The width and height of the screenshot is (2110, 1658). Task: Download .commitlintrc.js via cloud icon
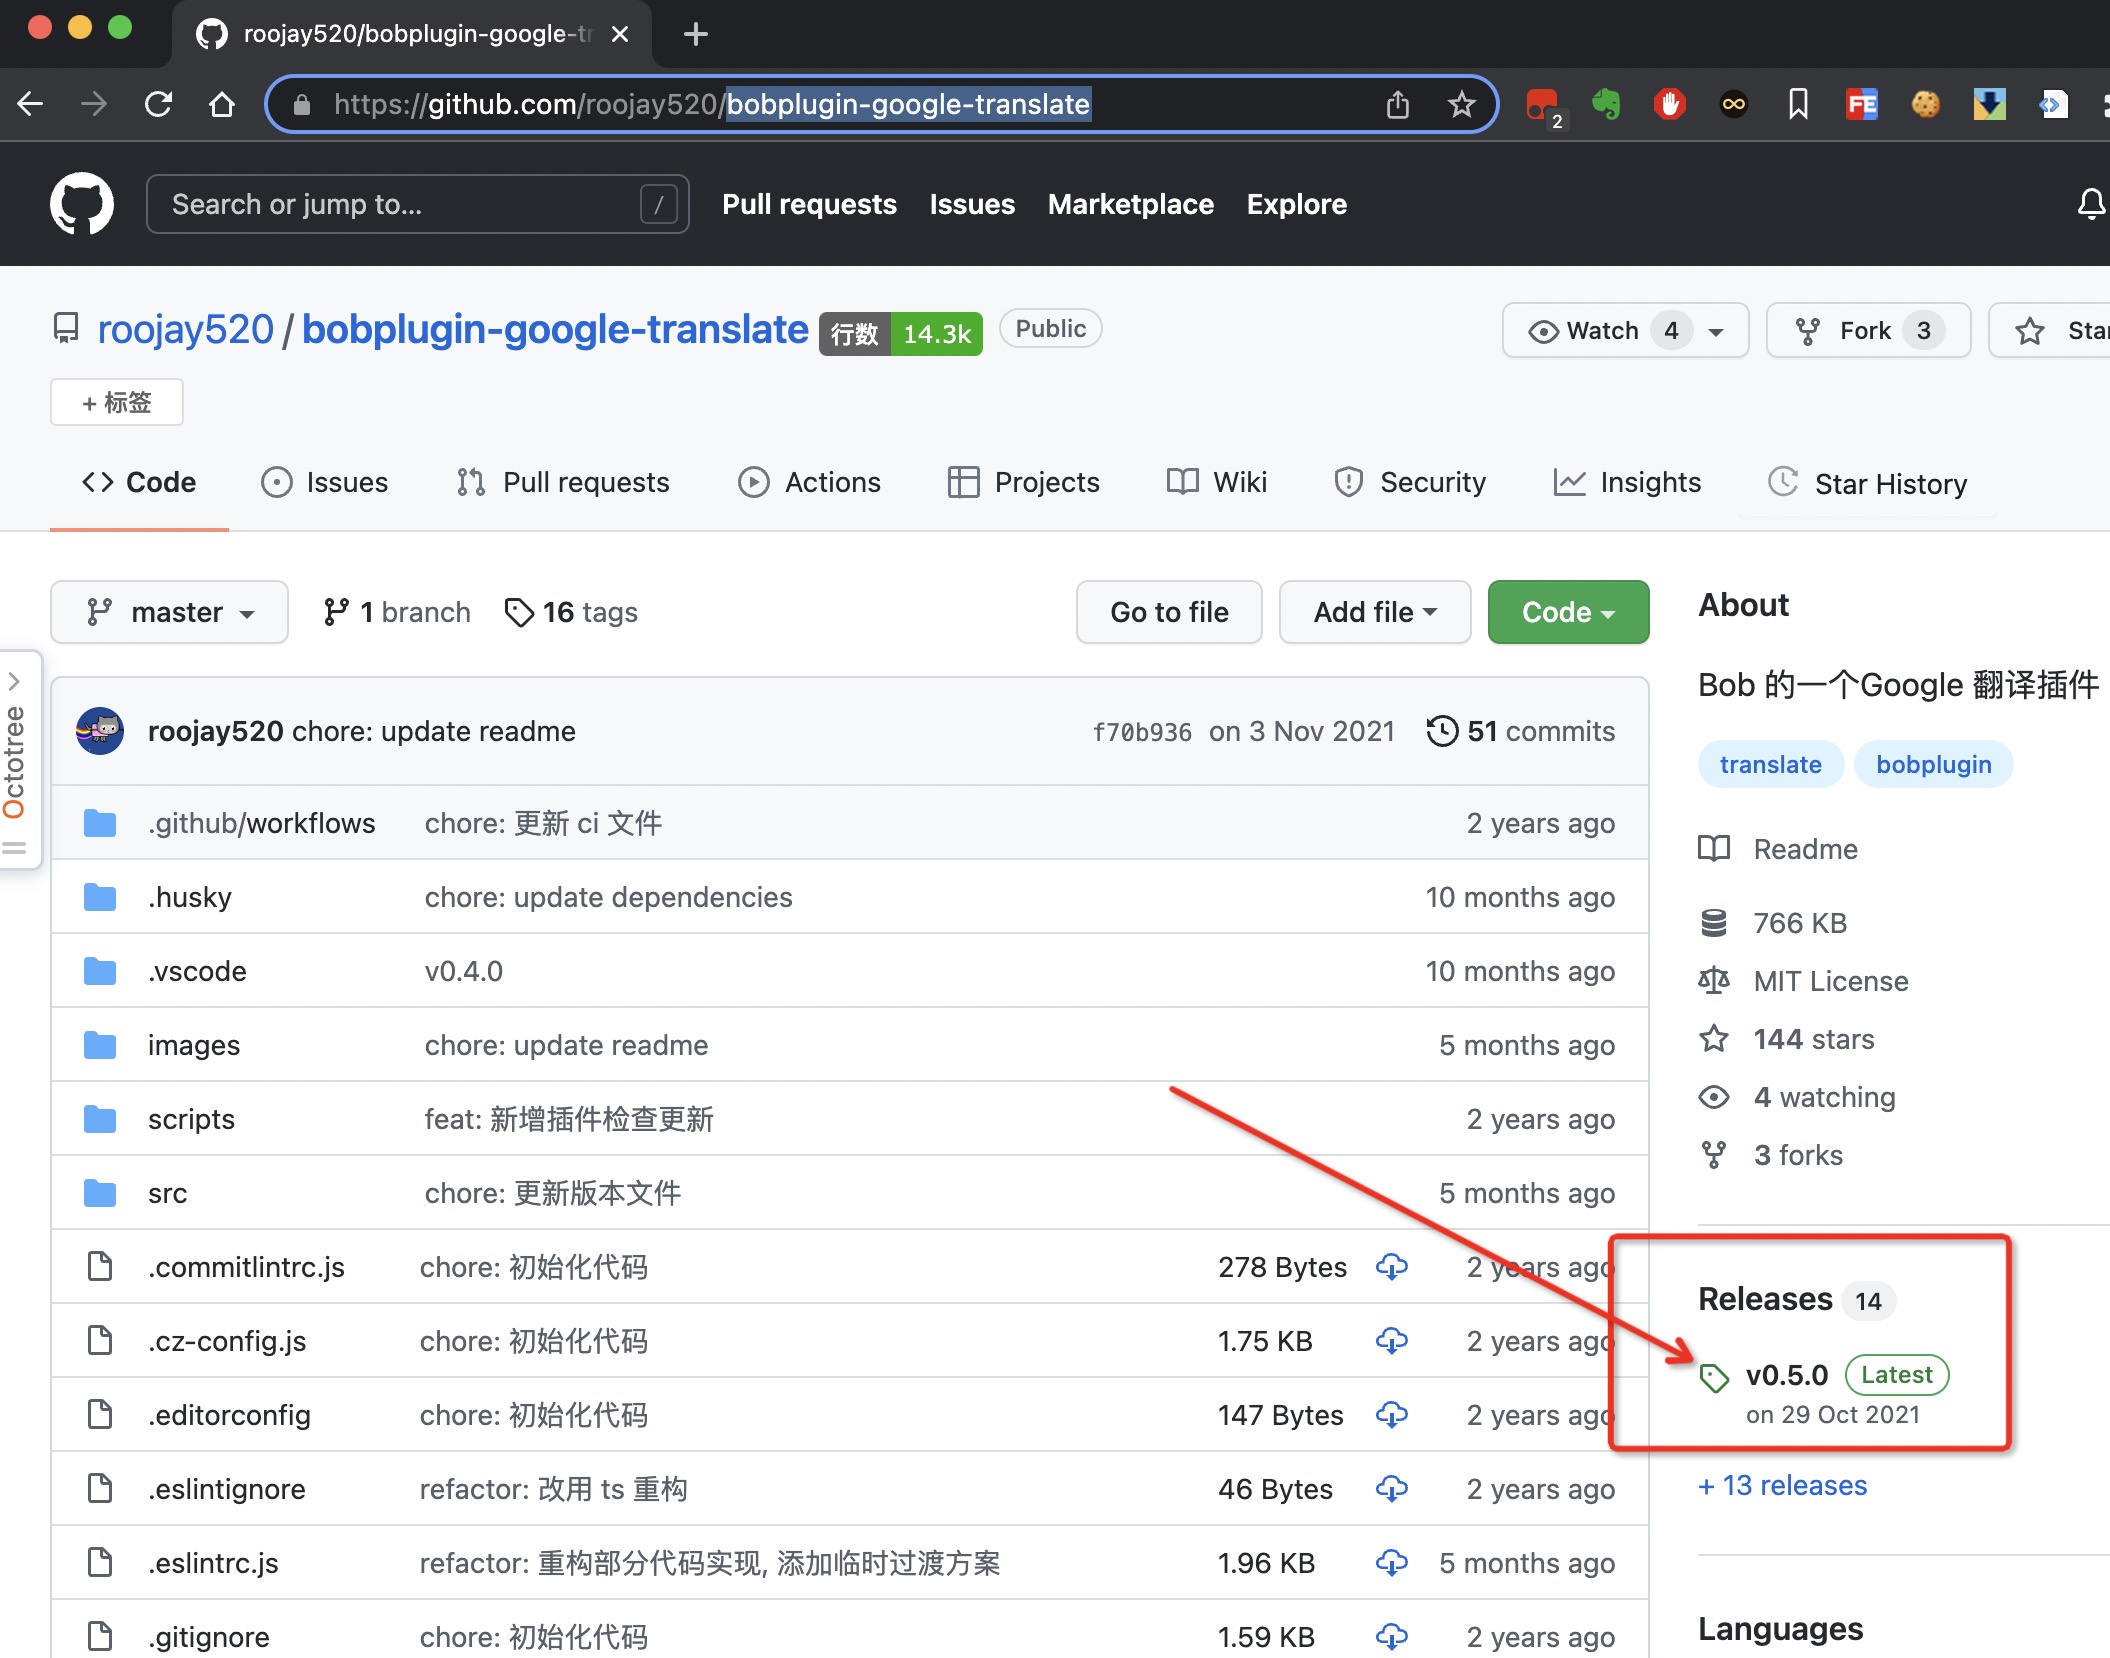coord(1391,1267)
